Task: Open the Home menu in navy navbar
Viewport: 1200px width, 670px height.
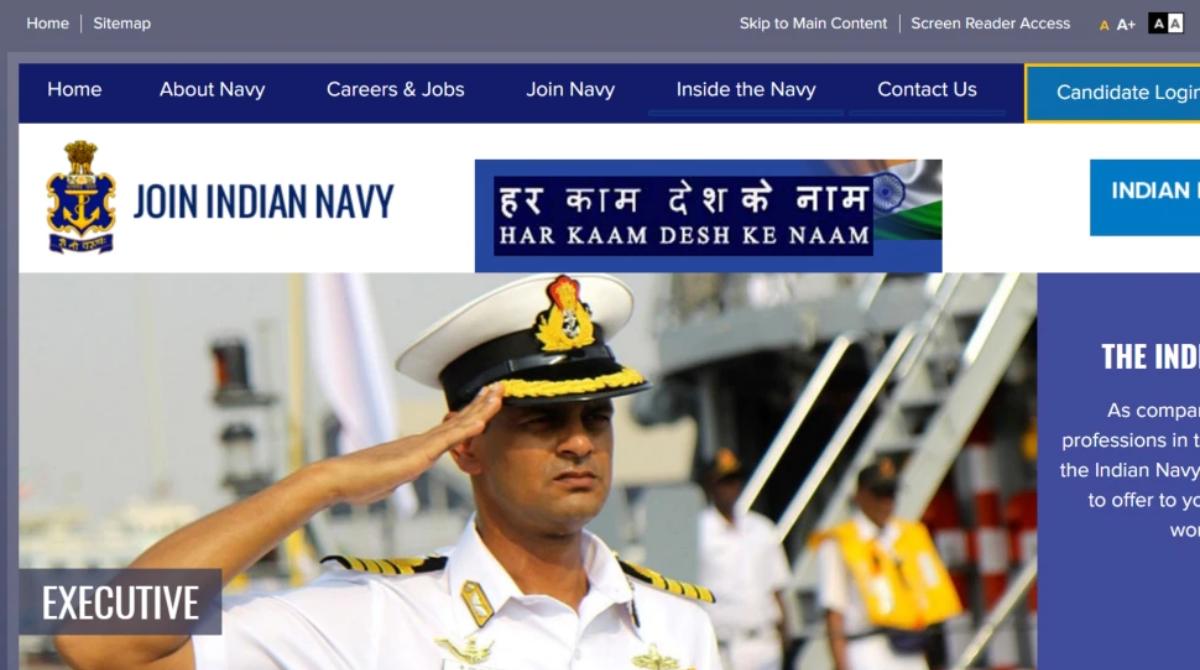Action: pyautogui.click(x=74, y=89)
